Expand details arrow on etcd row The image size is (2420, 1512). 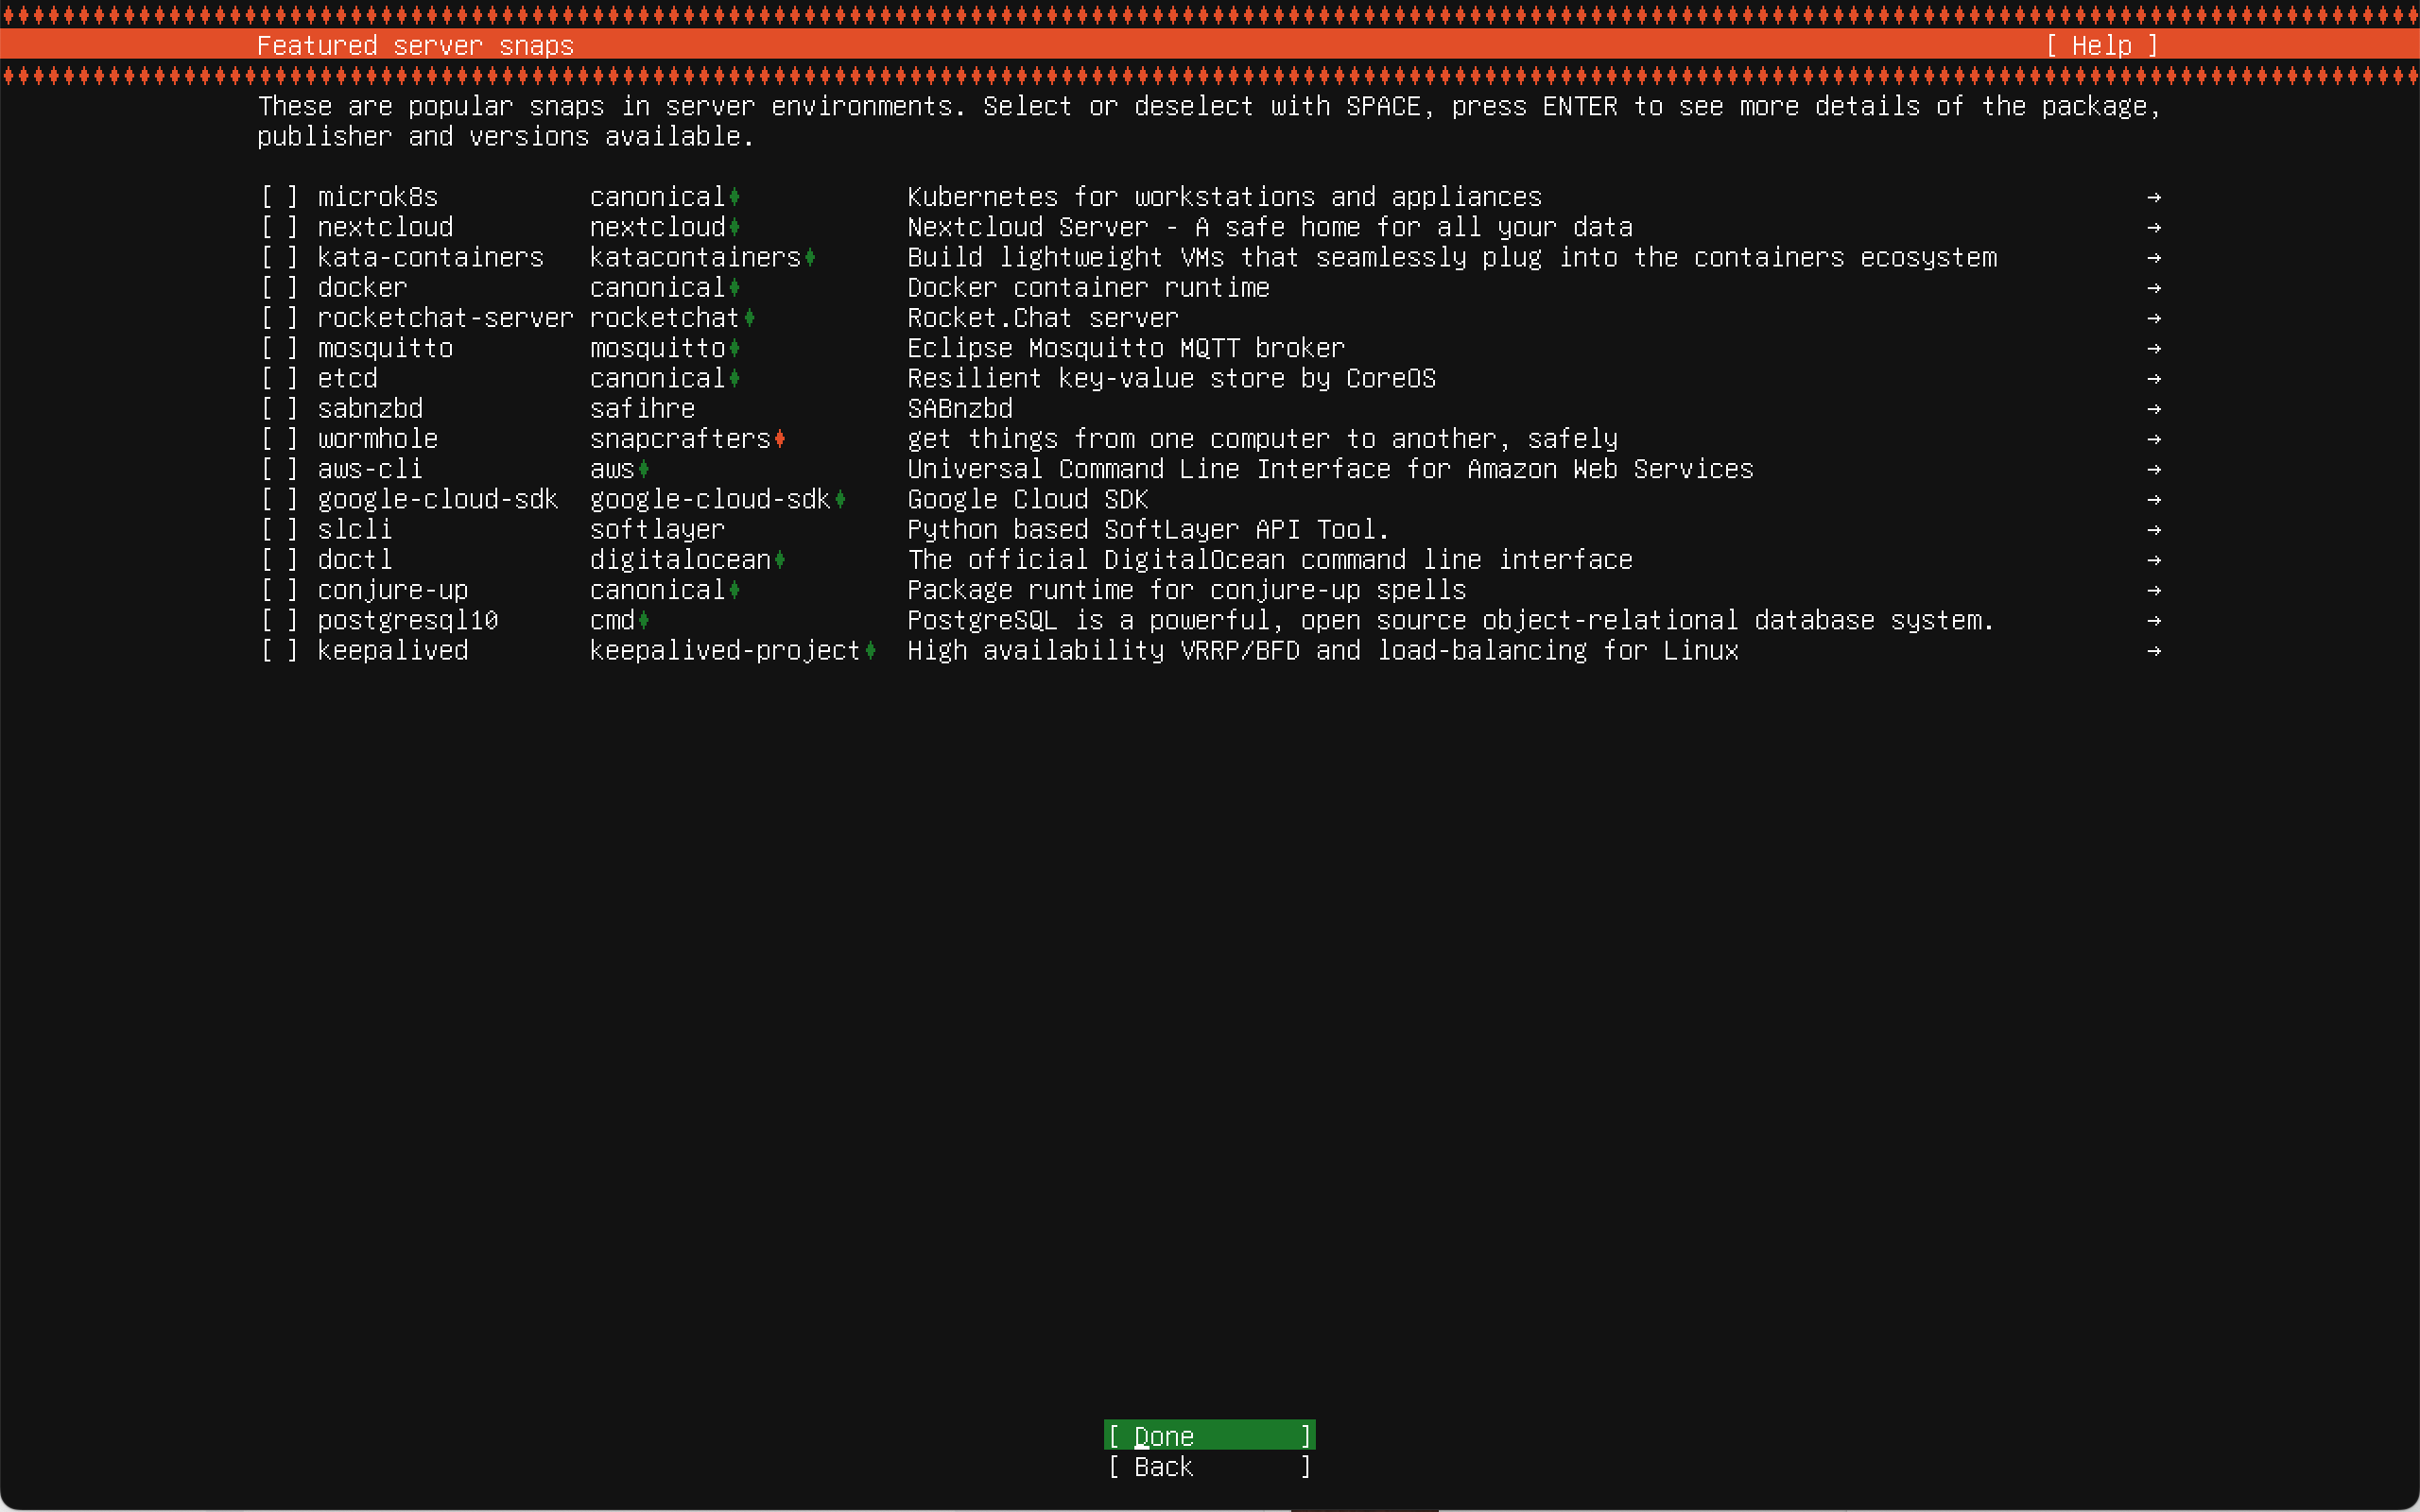click(2154, 378)
